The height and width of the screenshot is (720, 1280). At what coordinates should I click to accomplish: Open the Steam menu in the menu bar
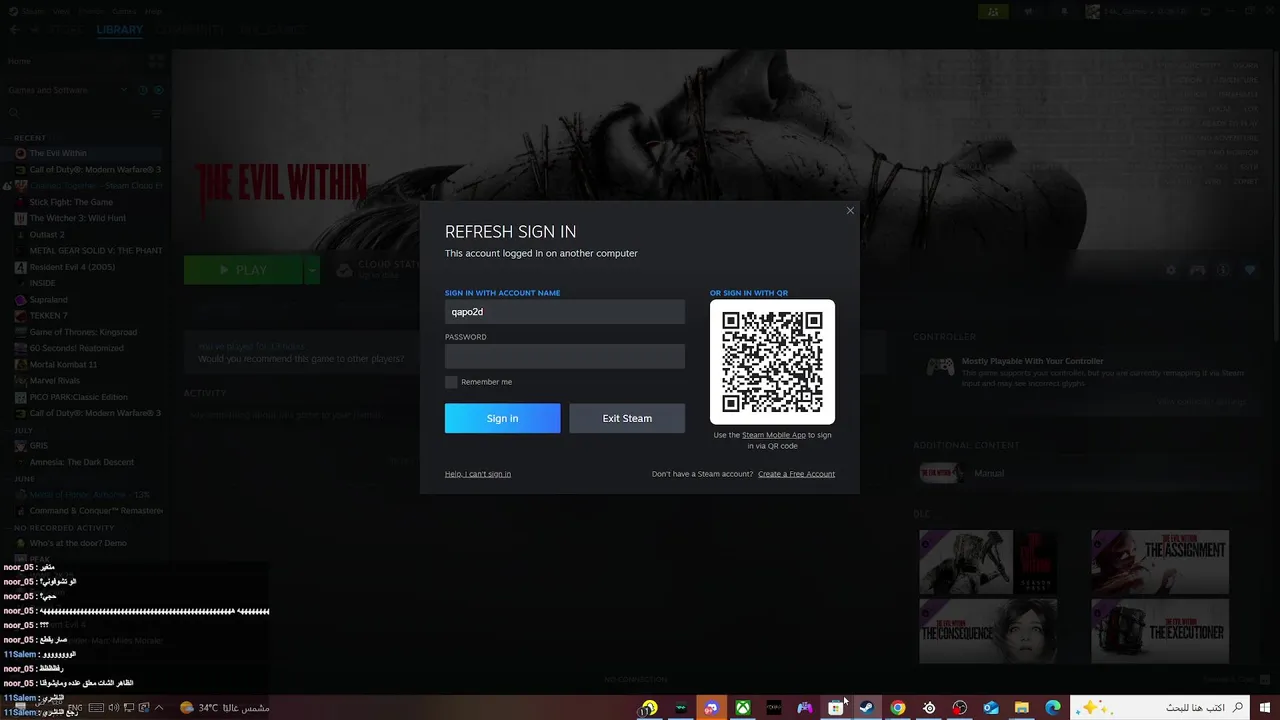[33, 11]
